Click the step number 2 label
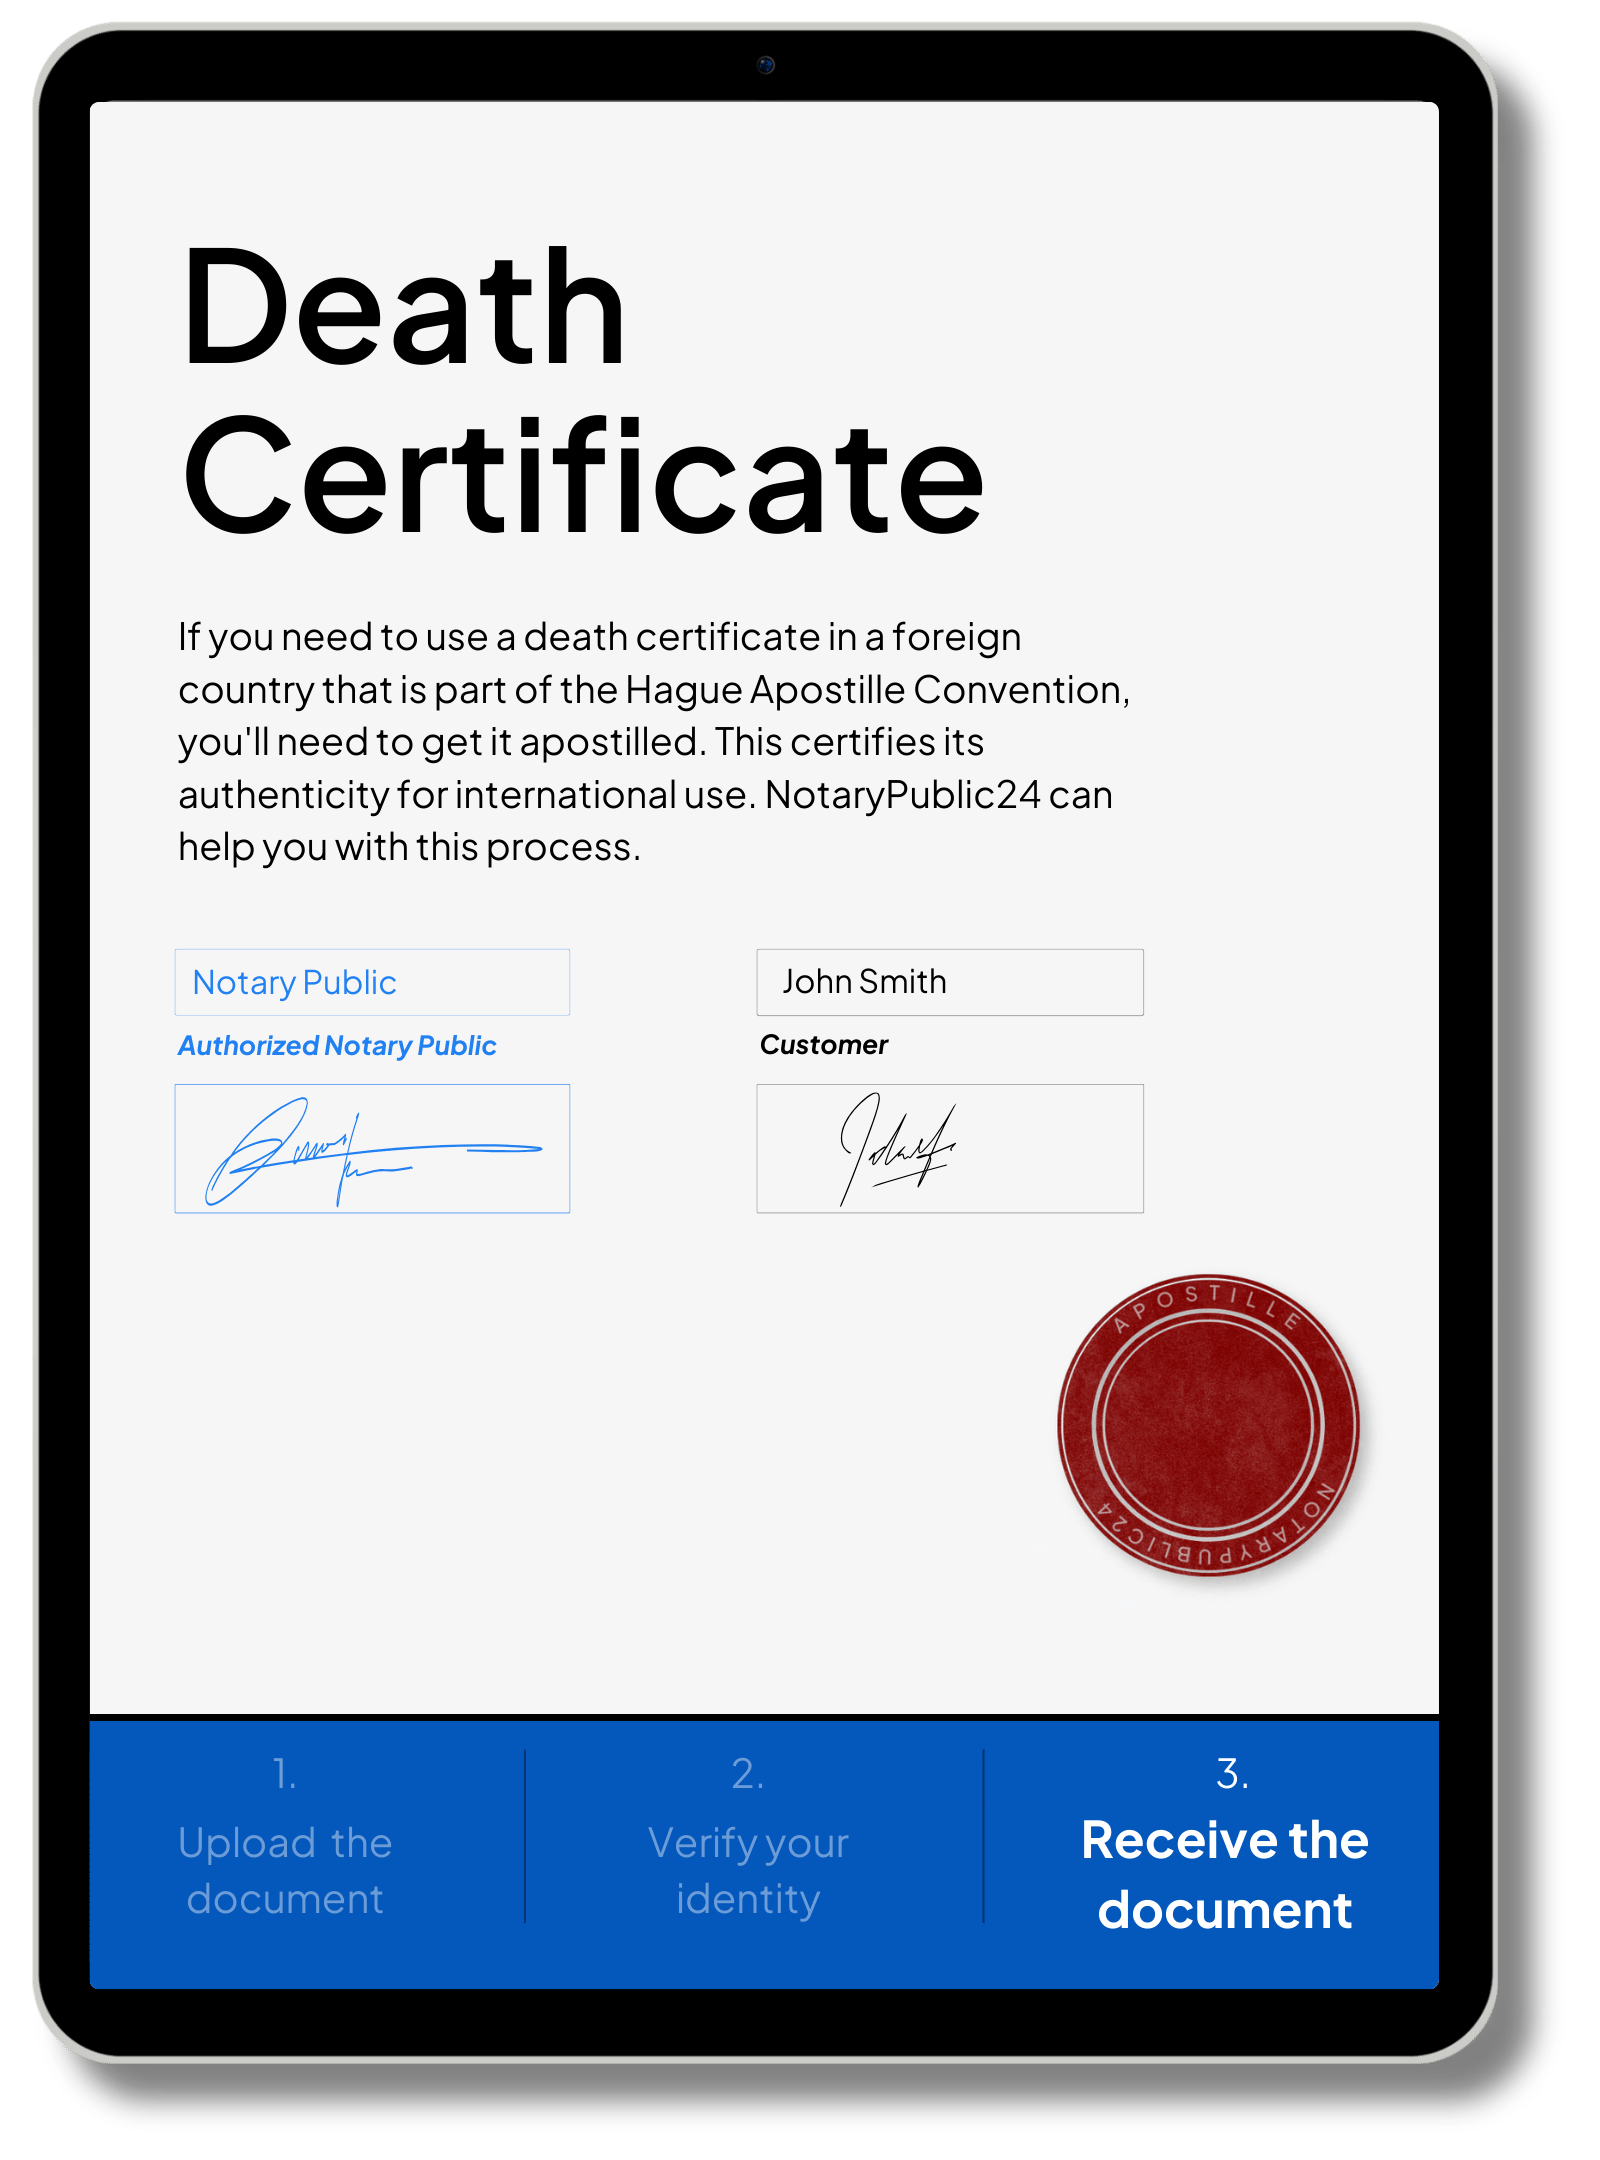The image size is (1600, 2160). pos(748,1774)
